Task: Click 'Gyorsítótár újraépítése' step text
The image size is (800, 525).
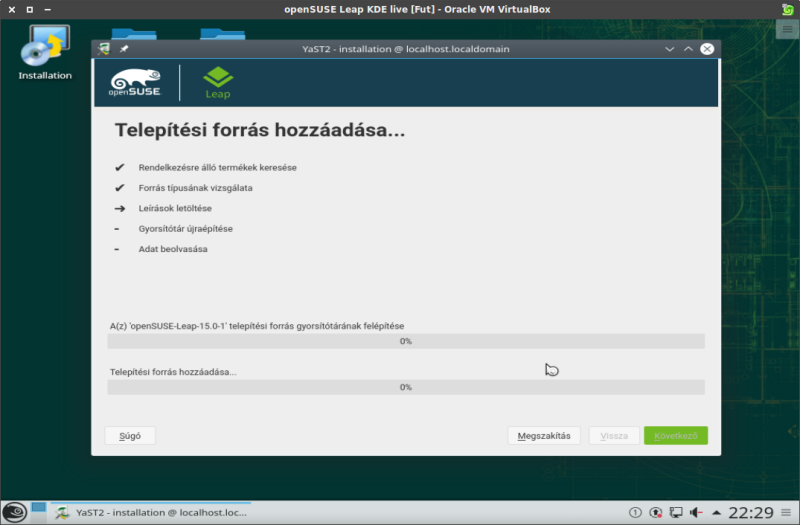Action: 186,229
